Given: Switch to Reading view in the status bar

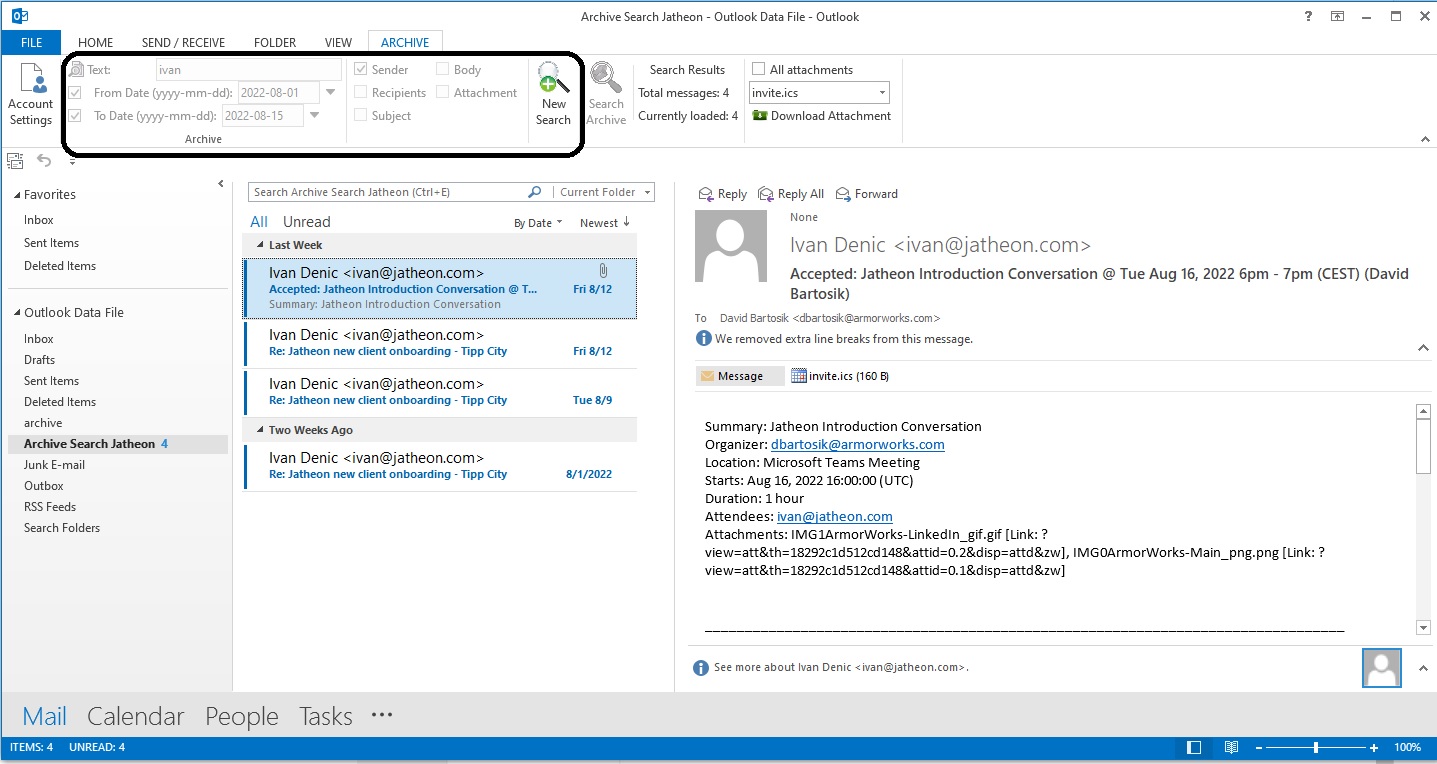Looking at the screenshot, I should tap(1231, 748).
